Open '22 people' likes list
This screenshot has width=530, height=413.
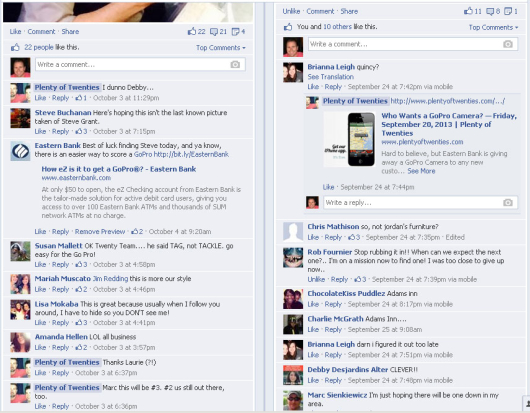point(39,47)
